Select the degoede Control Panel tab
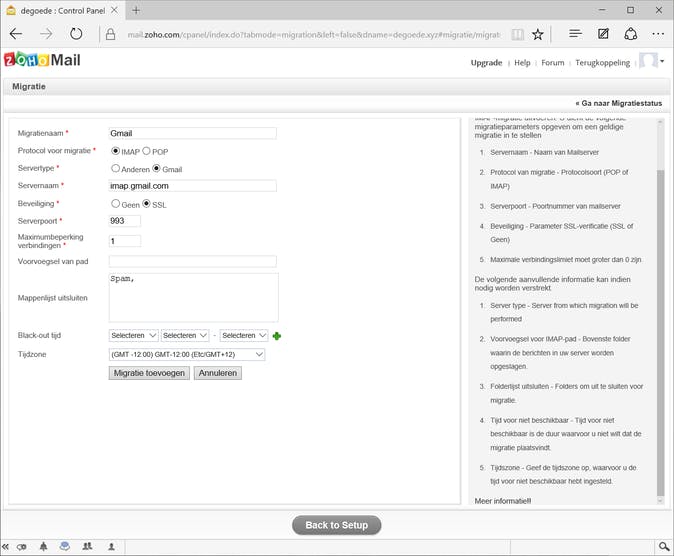Screen dimensions: 674x556 pyautogui.click(x=63, y=10)
